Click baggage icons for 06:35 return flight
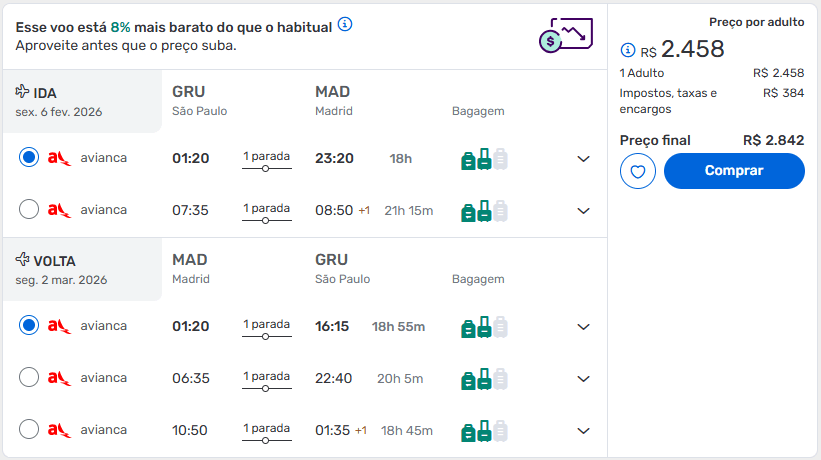Screen dimensions: 821x460 click(x=484, y=379)
